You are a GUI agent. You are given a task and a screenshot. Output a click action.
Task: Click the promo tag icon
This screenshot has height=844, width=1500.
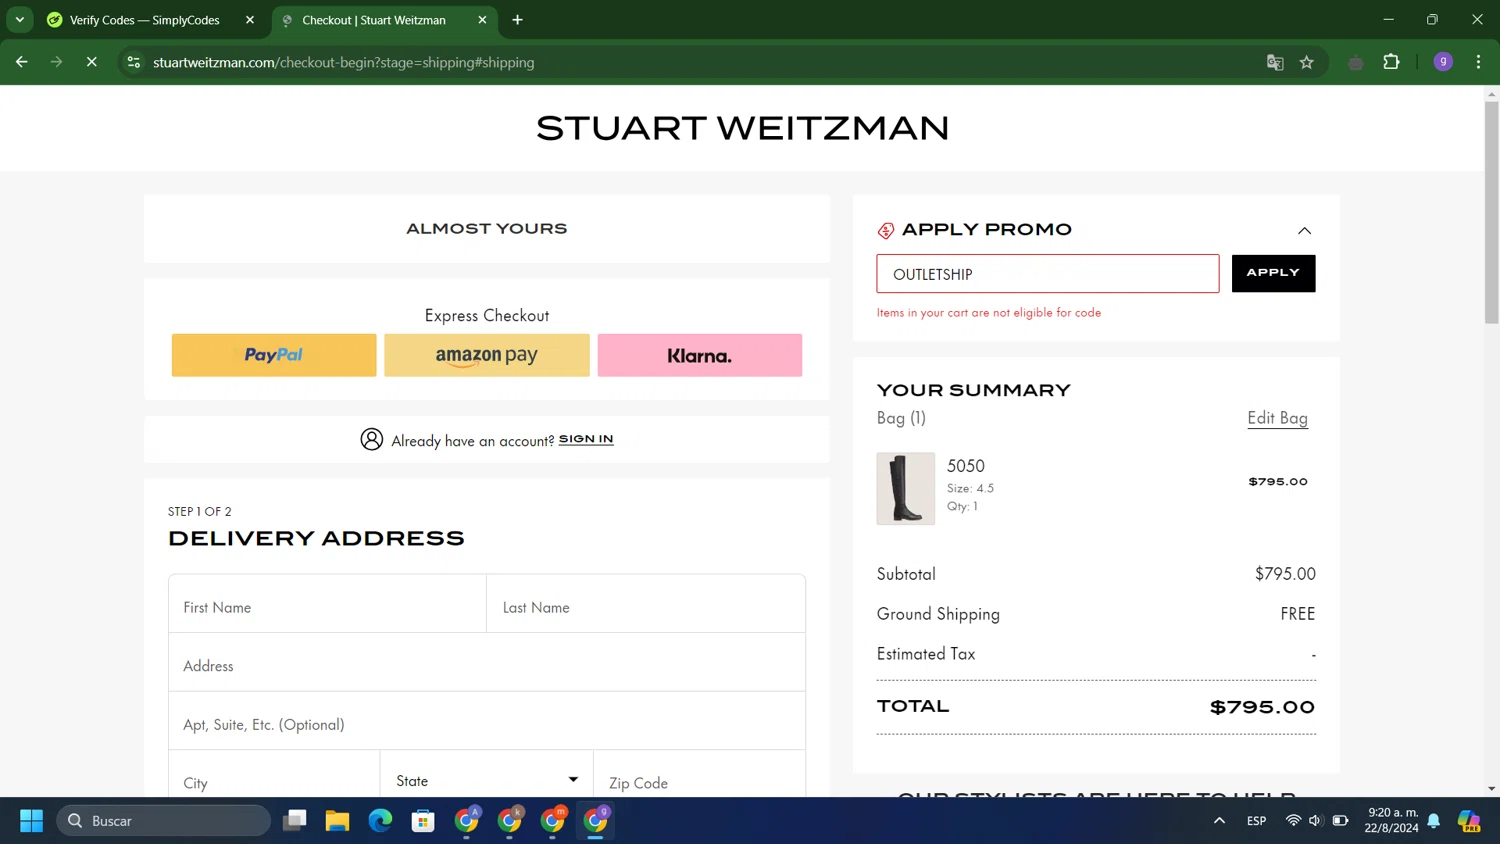click(x=886, y=231)
